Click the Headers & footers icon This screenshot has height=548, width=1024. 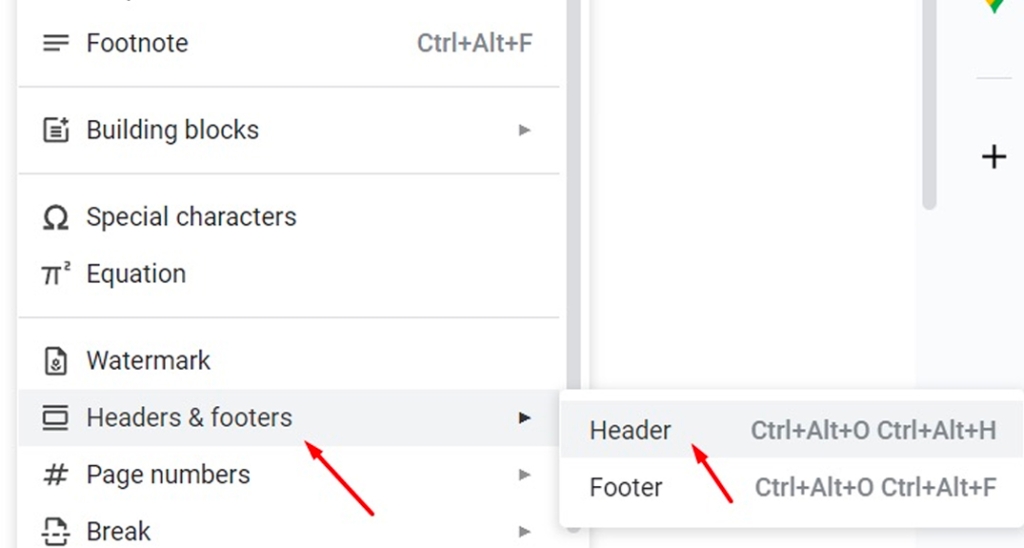[56, 417]
